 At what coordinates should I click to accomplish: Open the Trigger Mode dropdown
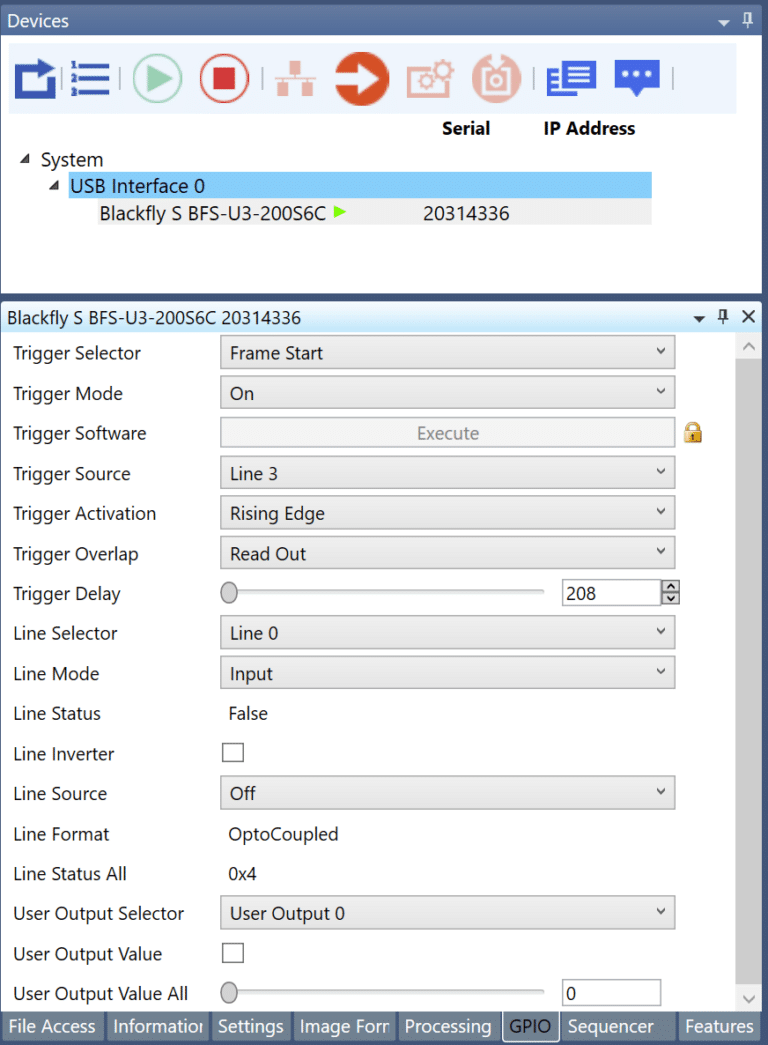point(447,393)
